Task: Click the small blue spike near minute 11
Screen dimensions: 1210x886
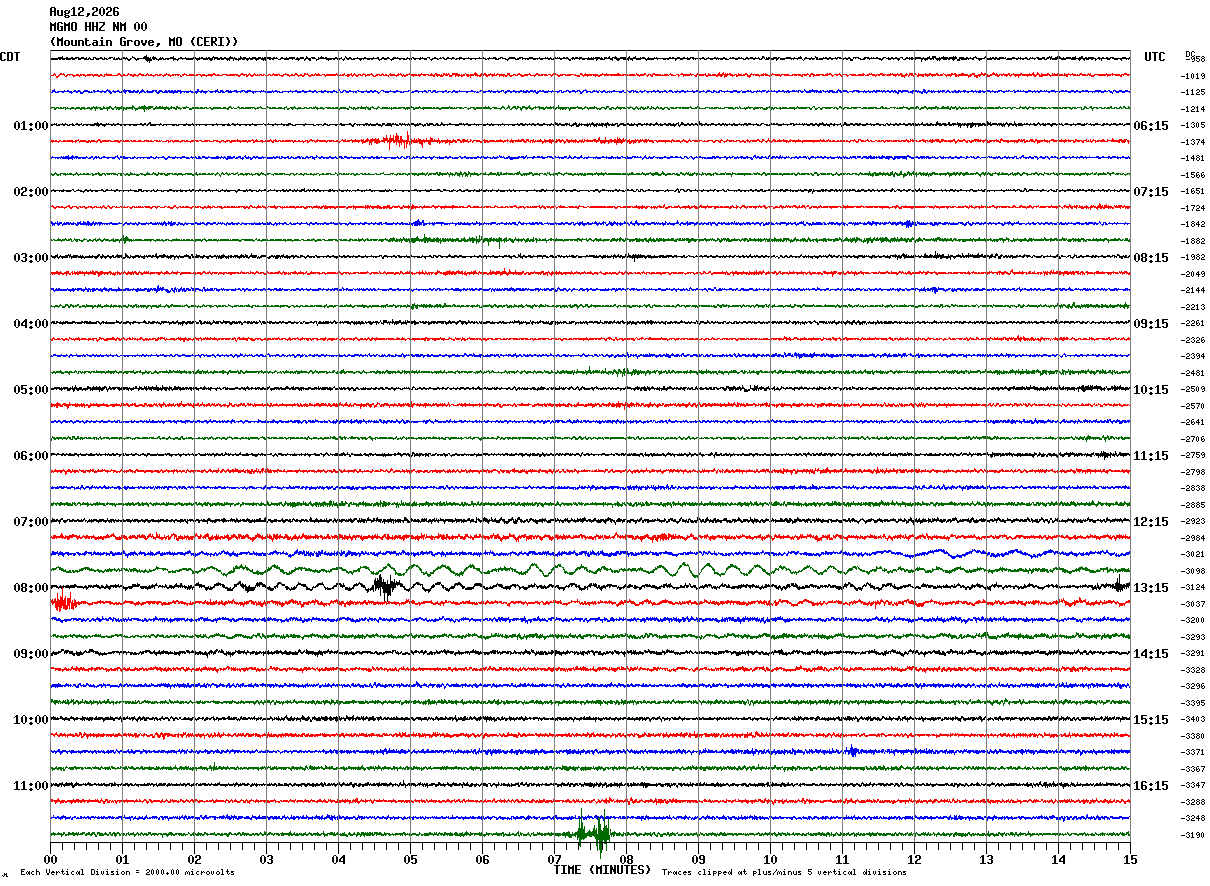Action: (x=852, y=751)
